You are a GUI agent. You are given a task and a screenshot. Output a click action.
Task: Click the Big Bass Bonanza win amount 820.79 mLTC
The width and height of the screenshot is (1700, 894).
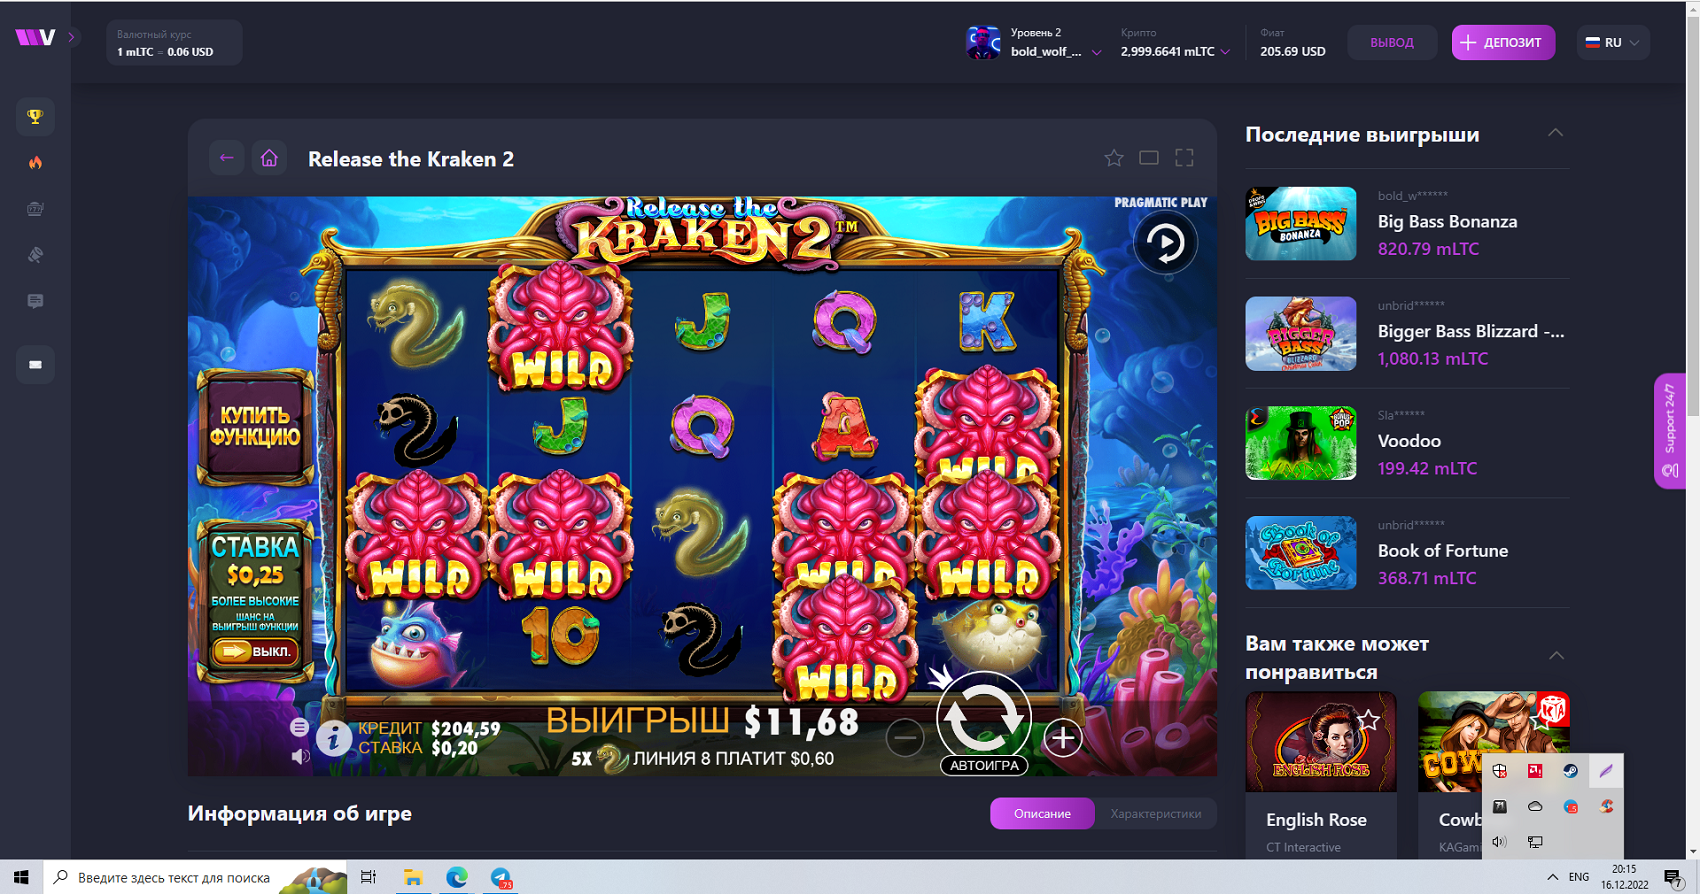click(x=1428, y=249)
